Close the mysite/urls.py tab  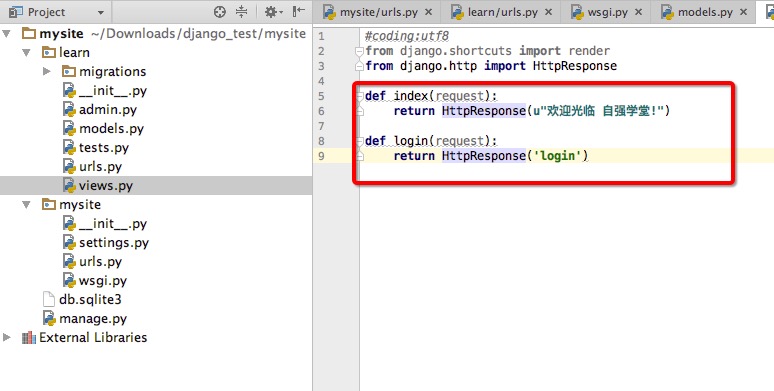point(428,12)
